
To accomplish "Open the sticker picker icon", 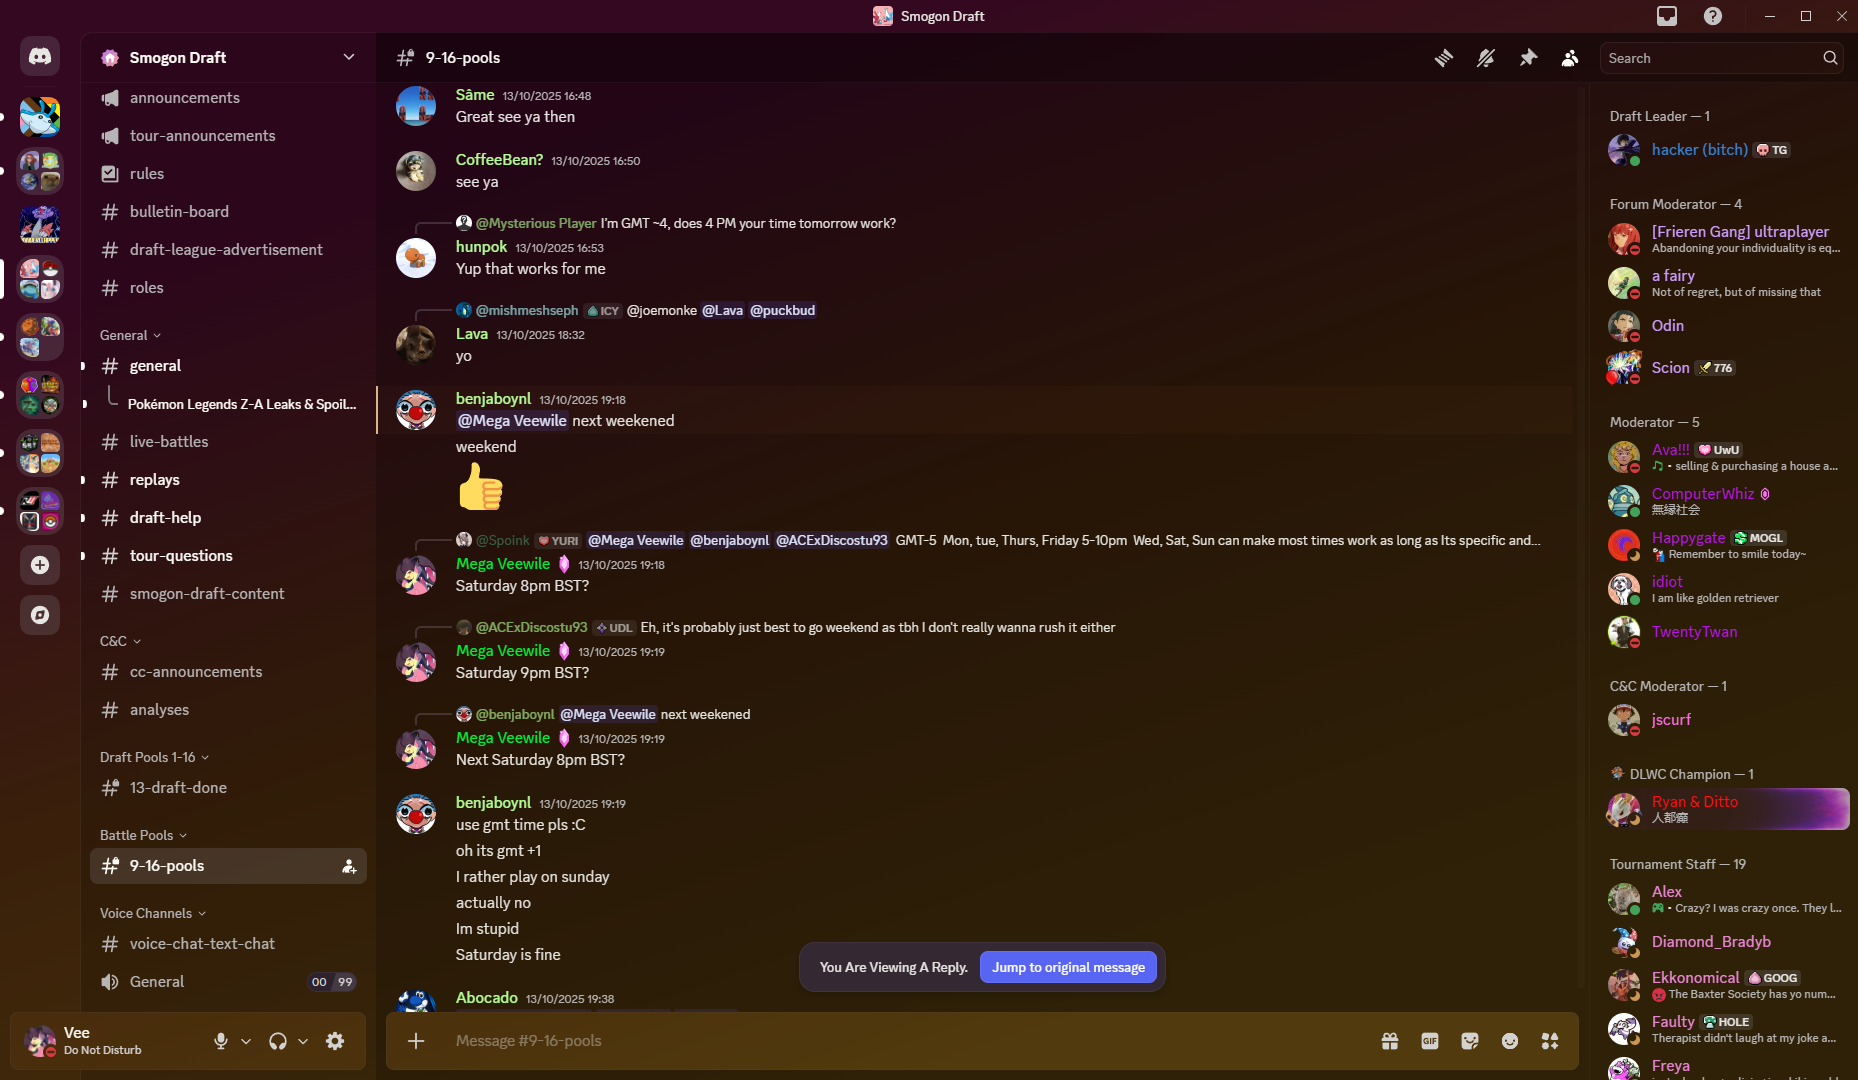I will 1470,1041.
